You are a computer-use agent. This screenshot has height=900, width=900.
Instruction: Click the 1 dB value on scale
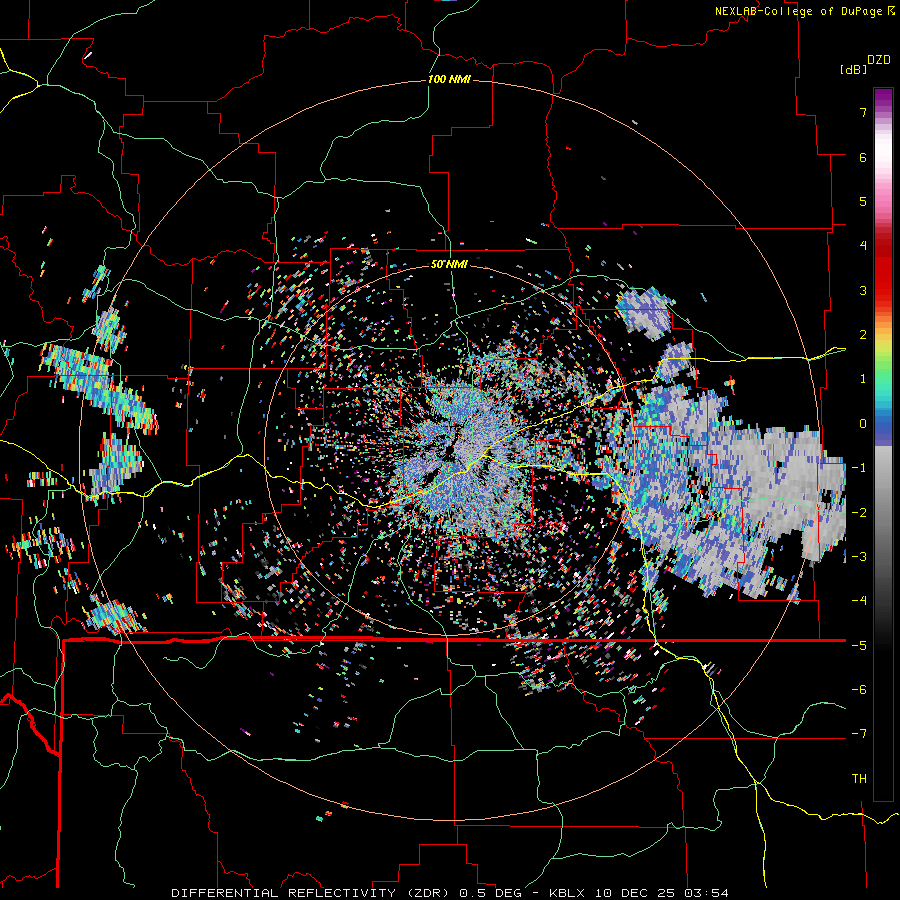[x=863, y=379]
